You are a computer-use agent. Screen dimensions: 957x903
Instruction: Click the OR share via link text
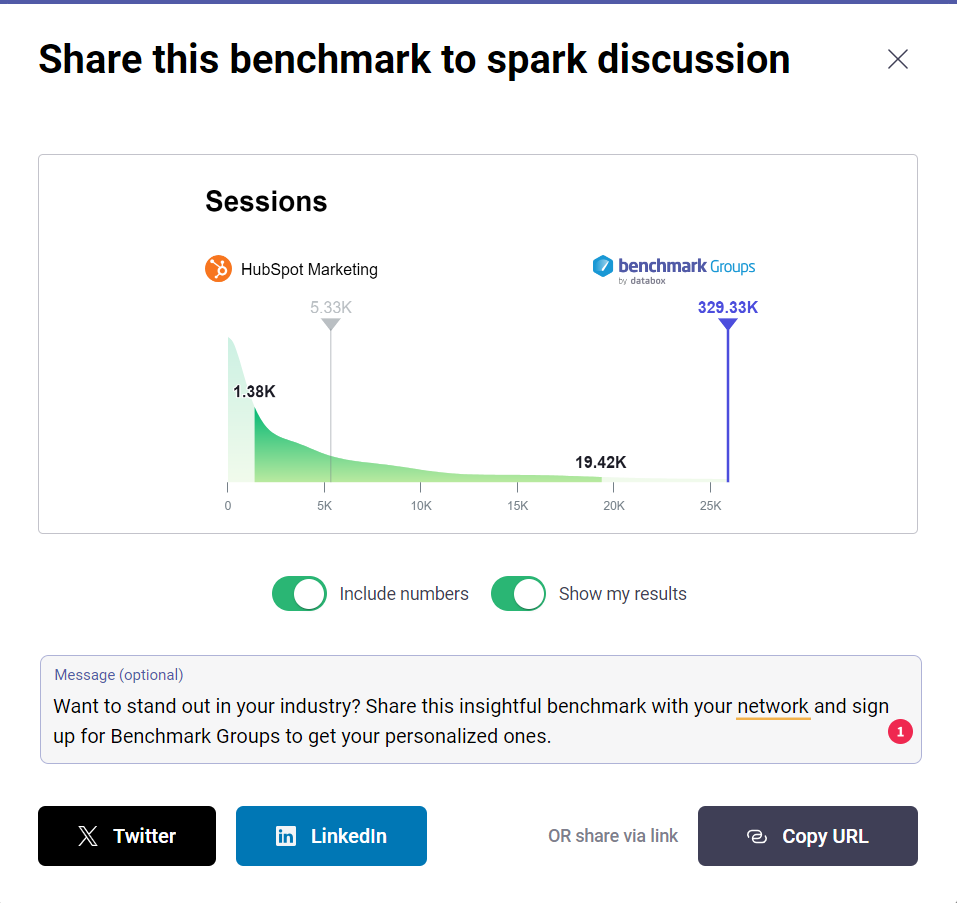pyautogui.click(x=613, y=836)
